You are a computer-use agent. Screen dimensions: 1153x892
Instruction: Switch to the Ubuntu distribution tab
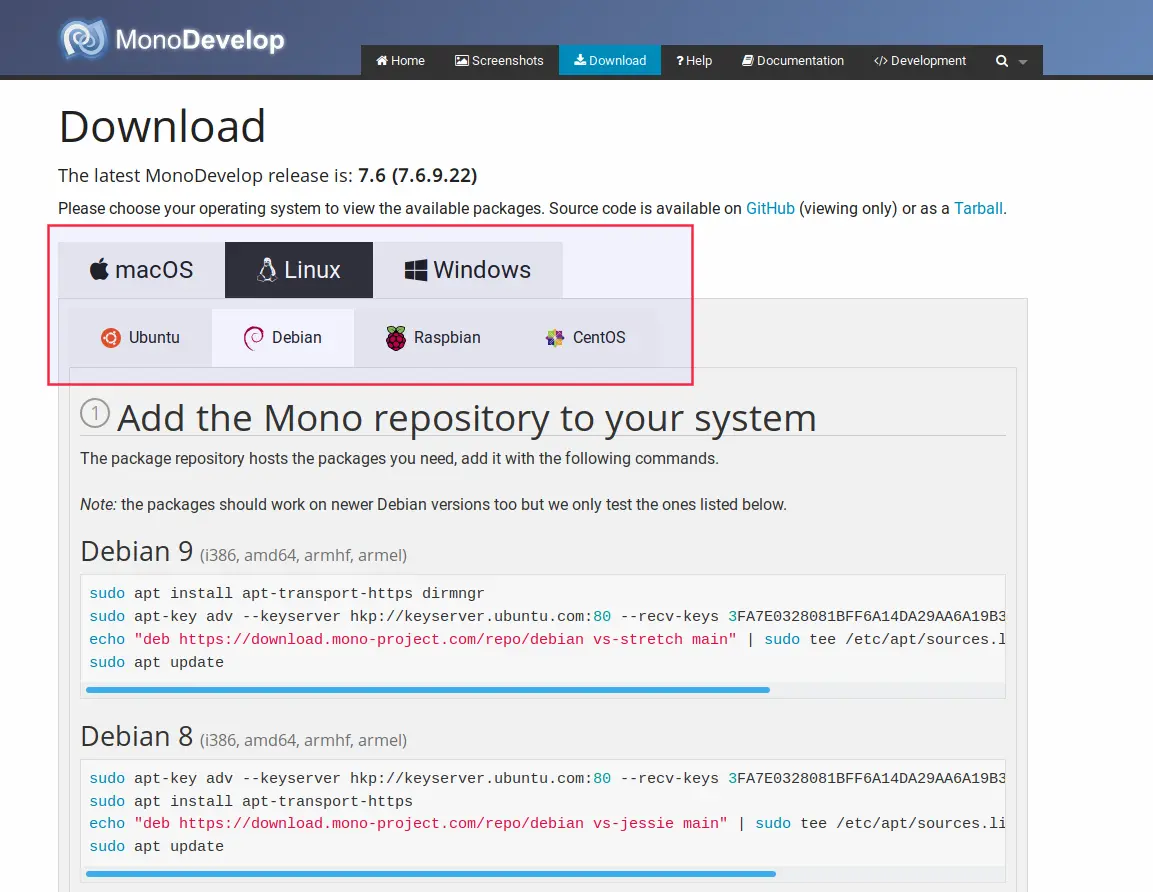[140, 337]
